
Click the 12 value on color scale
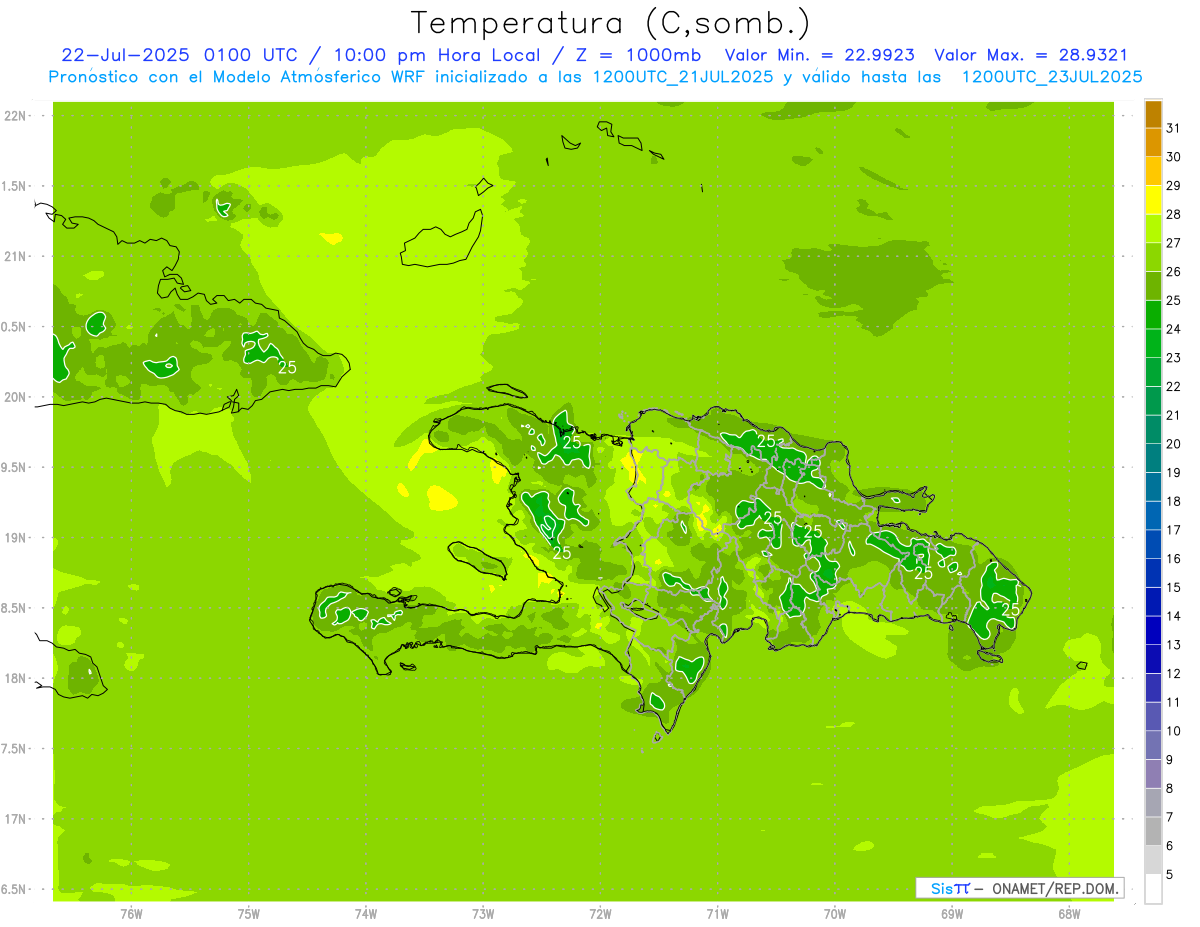(1173, 674)
